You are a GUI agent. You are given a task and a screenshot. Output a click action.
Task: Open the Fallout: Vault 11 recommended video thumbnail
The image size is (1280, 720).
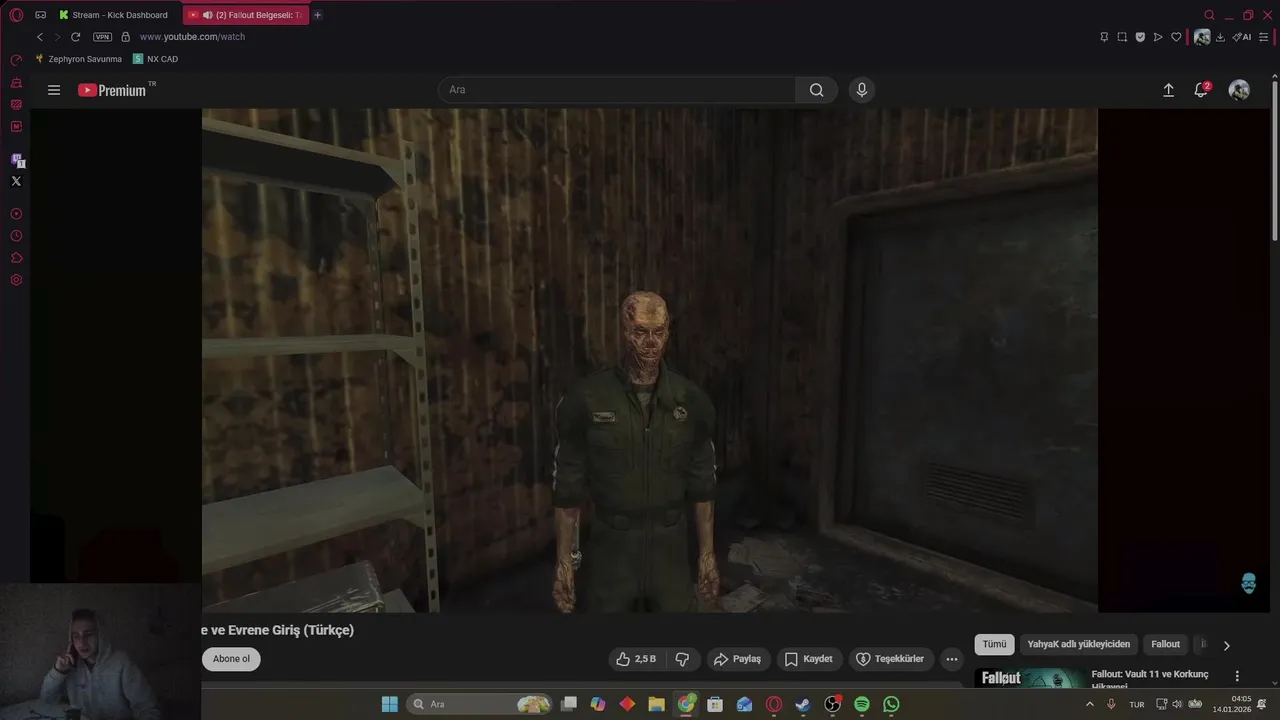coord(1030,678)
